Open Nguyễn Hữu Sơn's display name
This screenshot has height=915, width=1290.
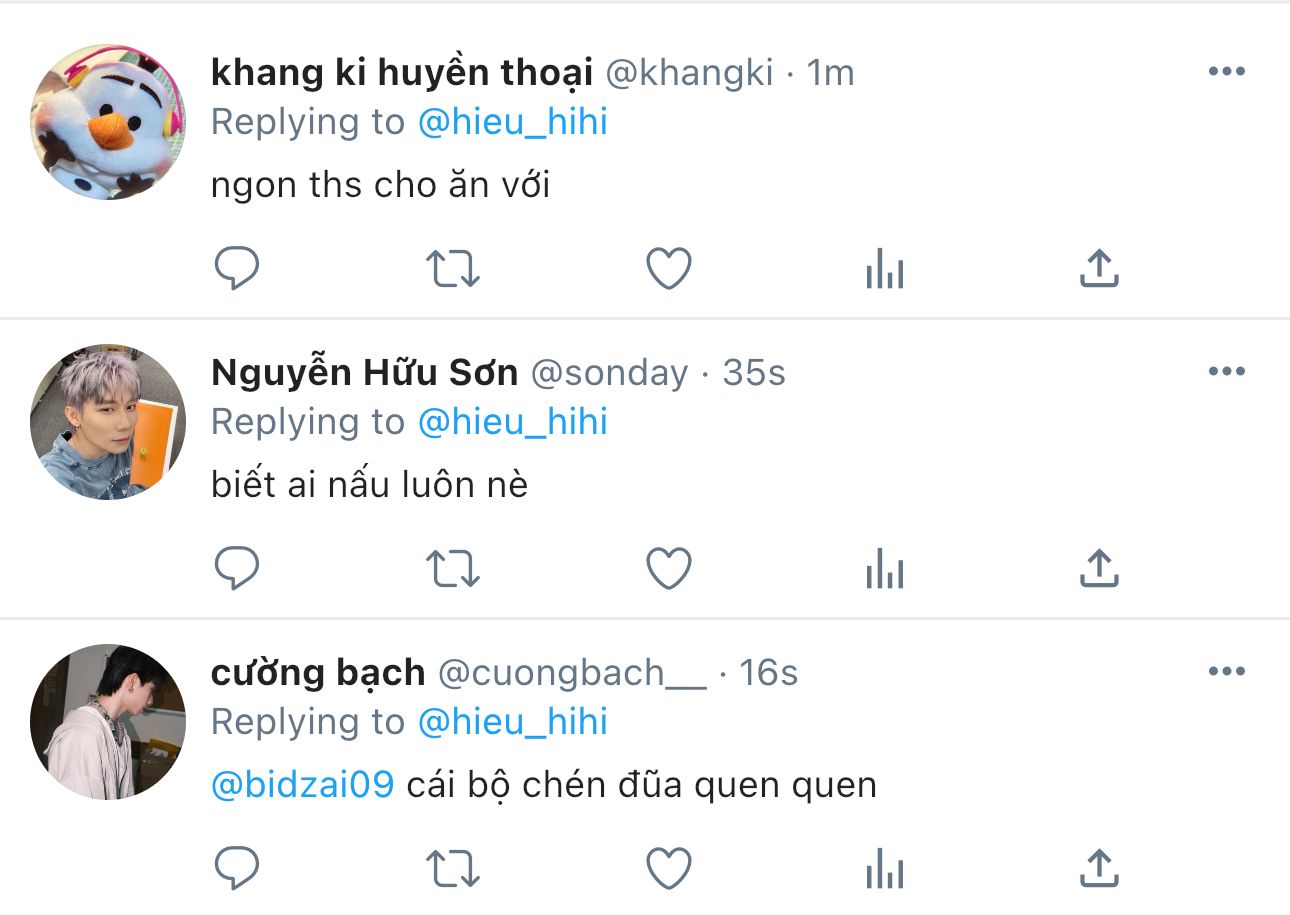click(x=364, y=372)
